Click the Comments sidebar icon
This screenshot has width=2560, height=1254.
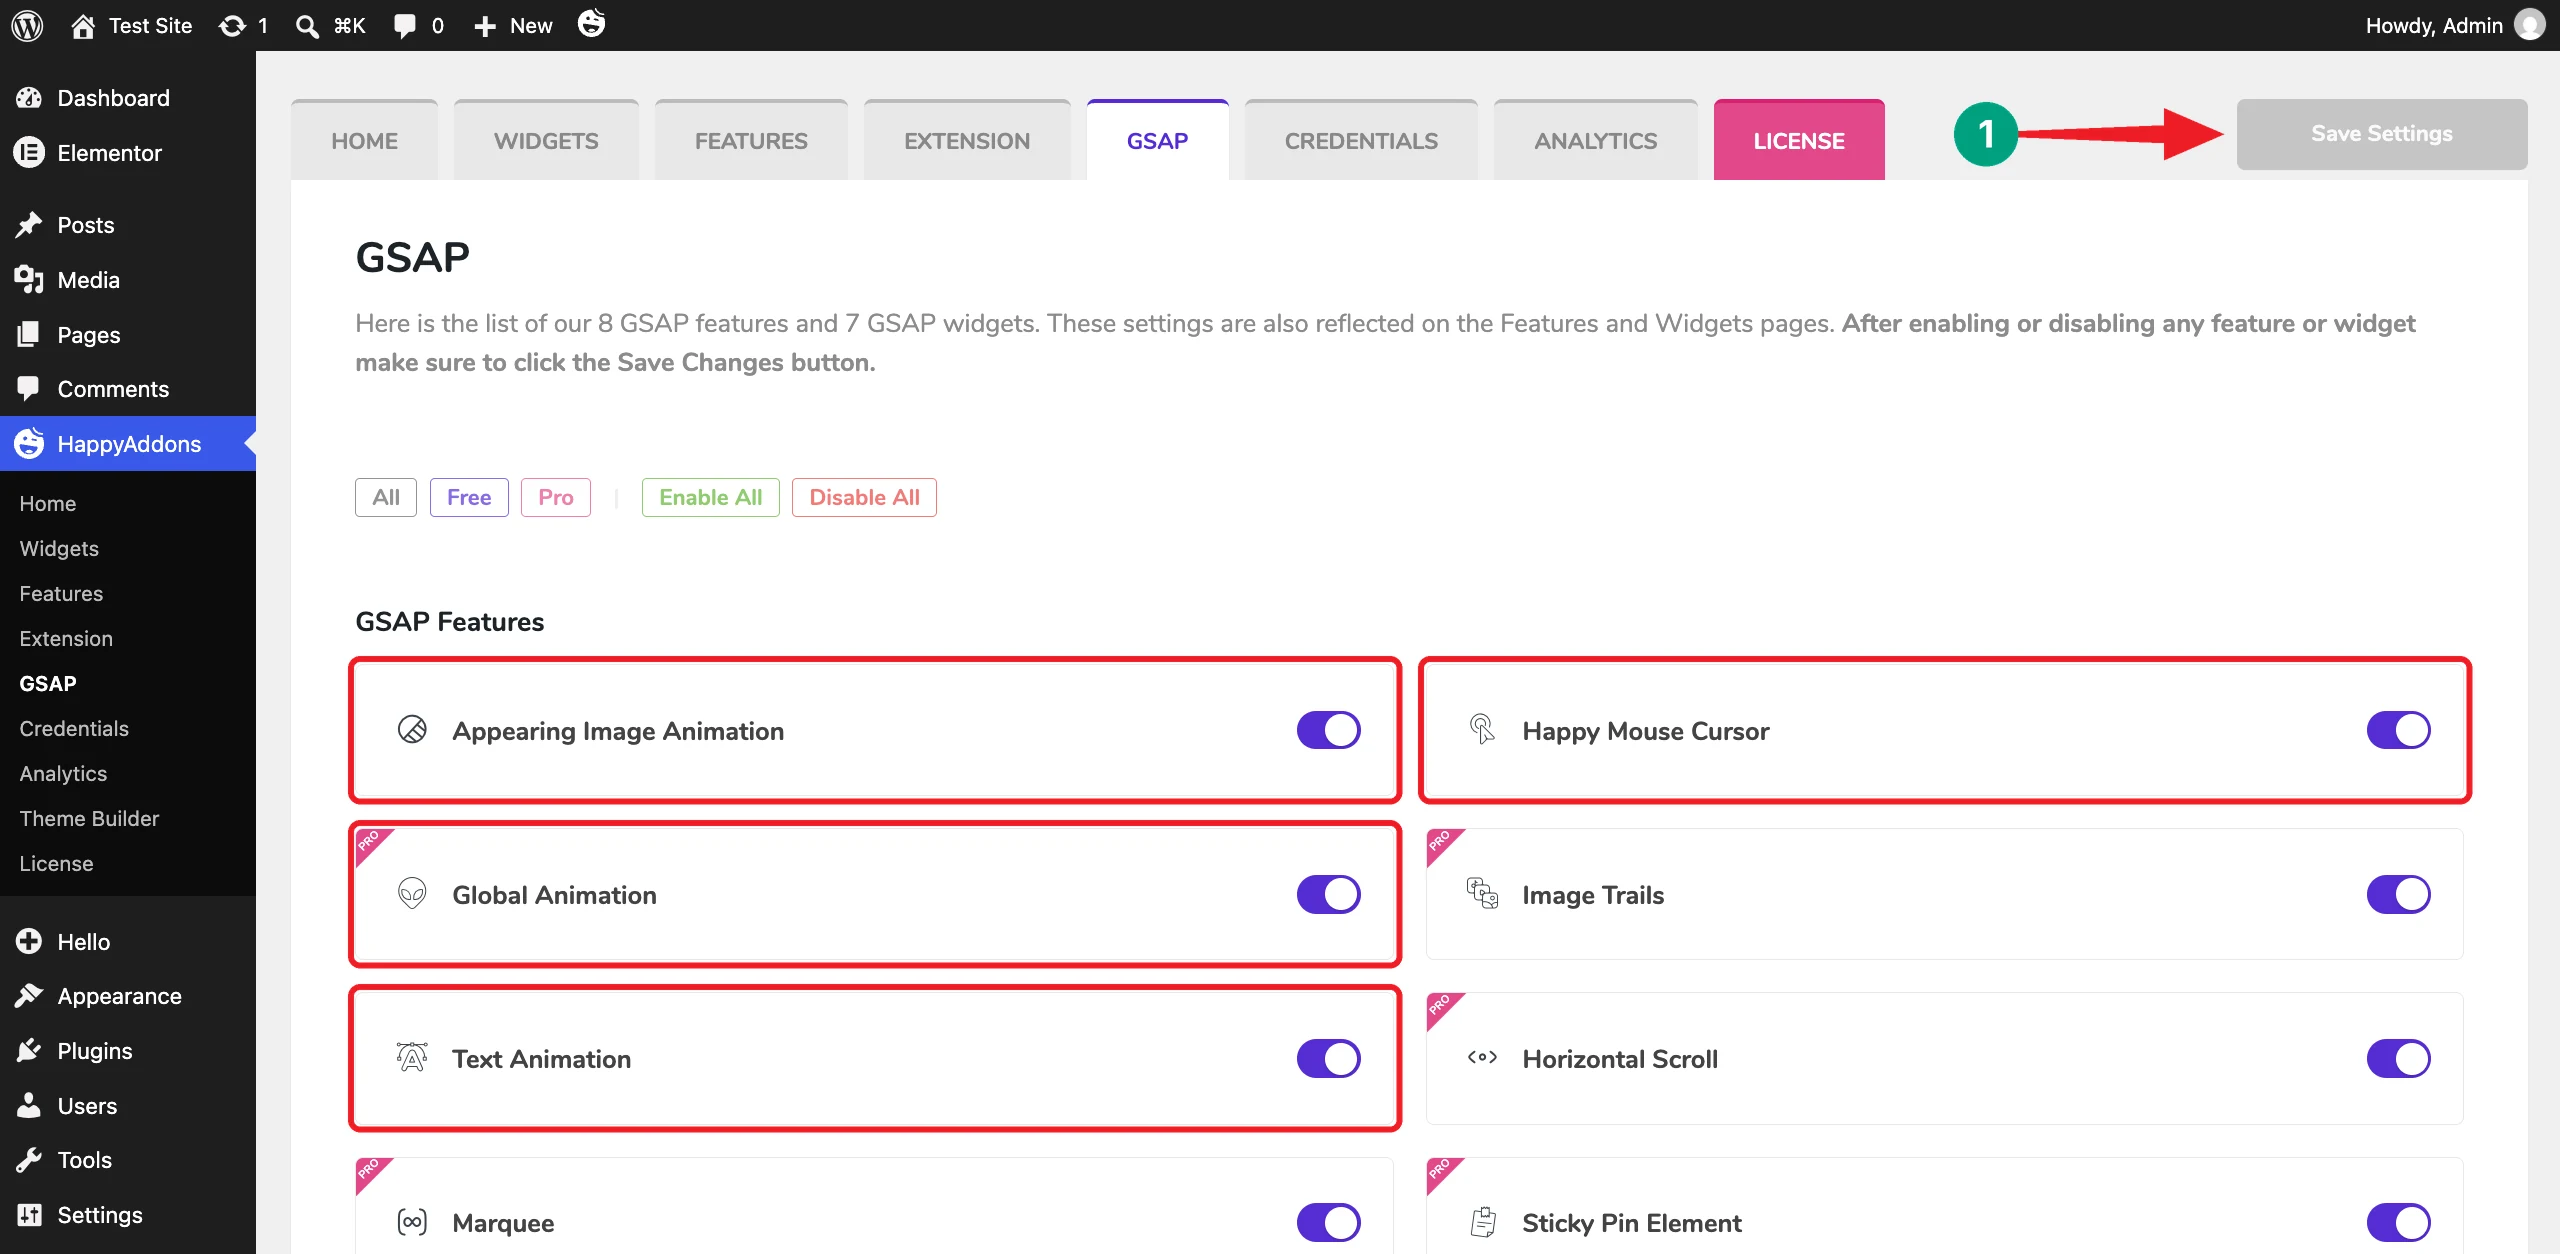coord(29,388)
